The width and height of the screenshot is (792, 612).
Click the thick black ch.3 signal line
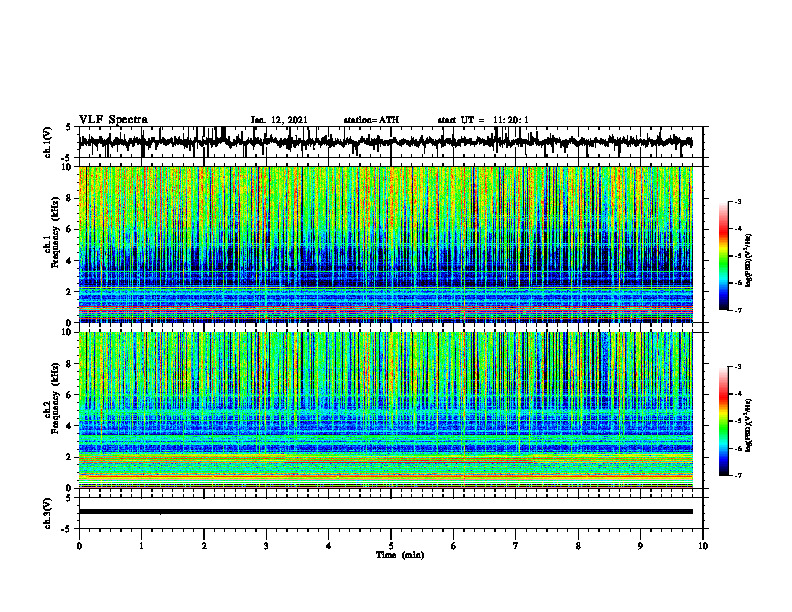tap(386, 512)
